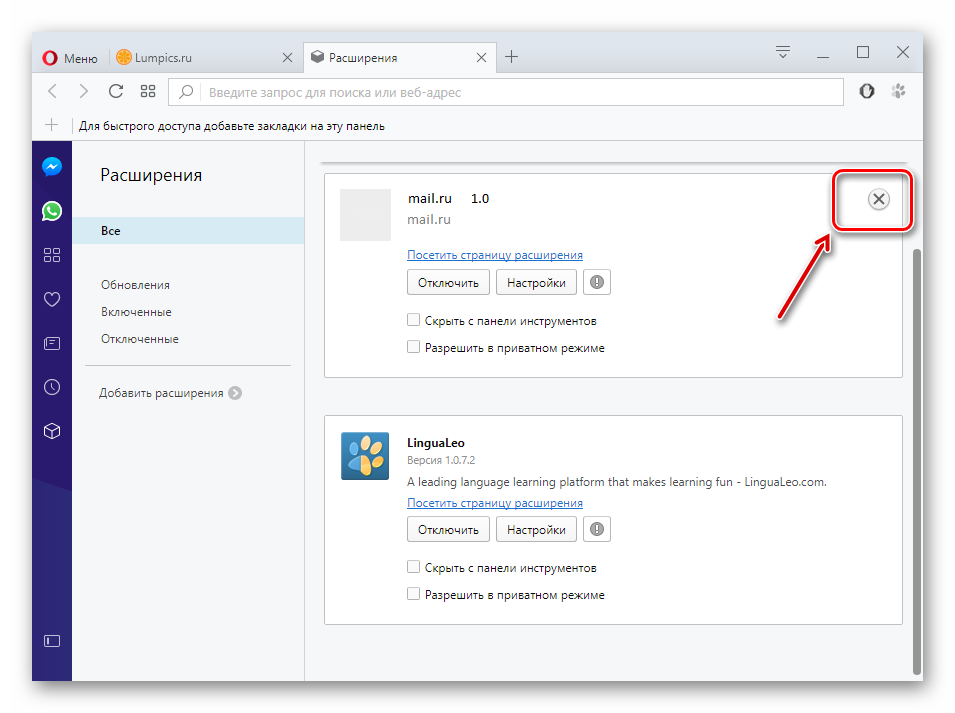Open Настройки for the mail.ru extension
955x713 pixels.
tap(536, 283)
